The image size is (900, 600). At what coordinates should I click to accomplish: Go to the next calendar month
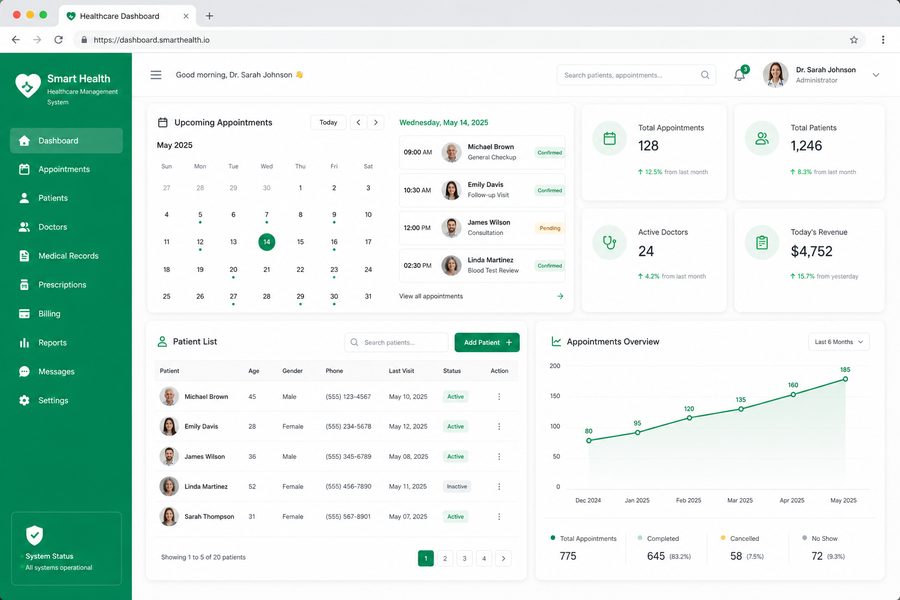click(x=376, y=122)
